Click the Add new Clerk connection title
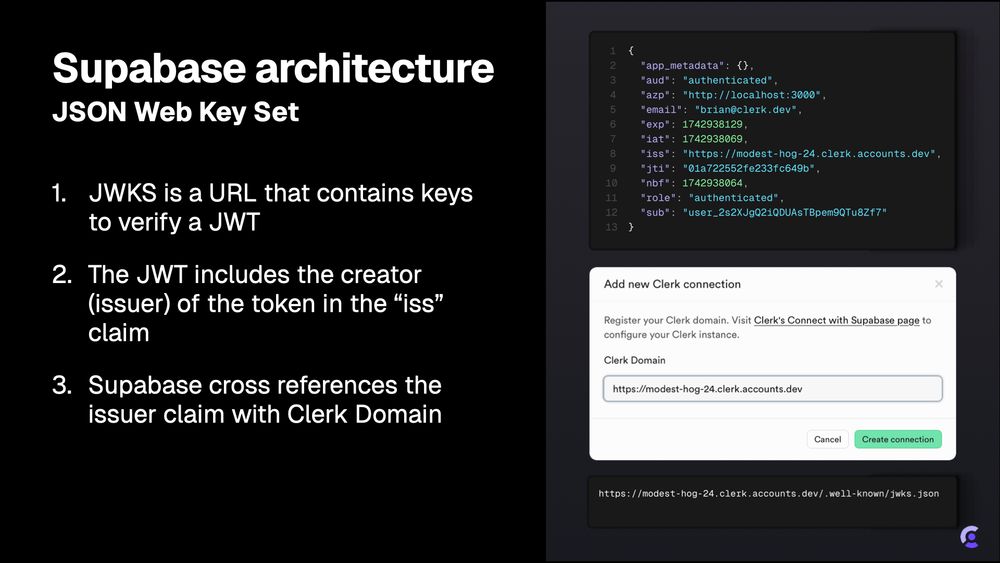 (x=672, y=284)
